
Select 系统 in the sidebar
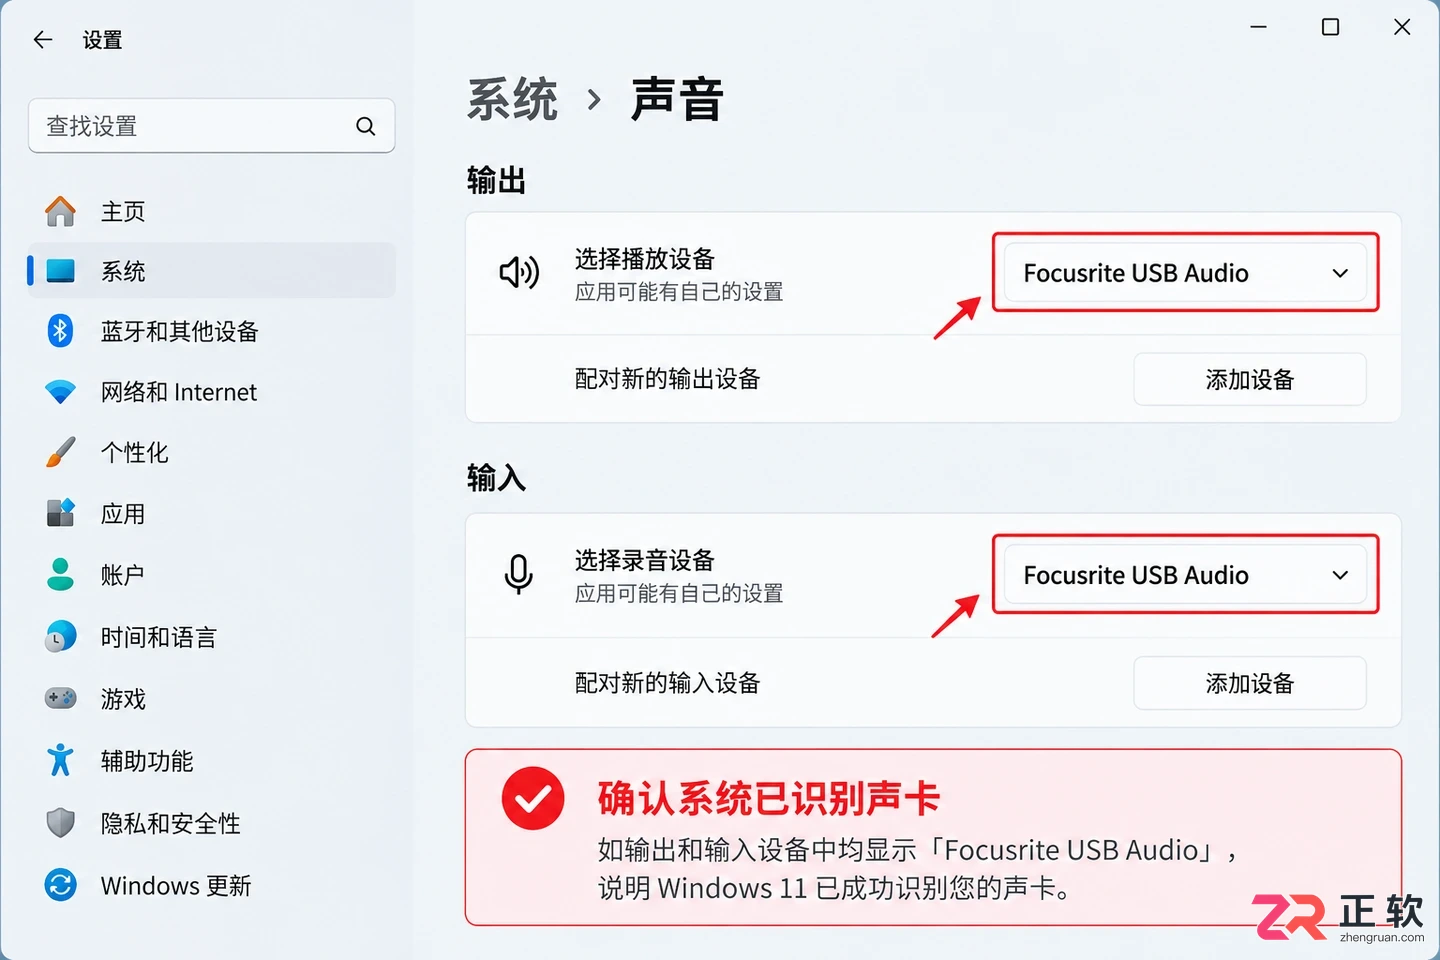(211, 271)
